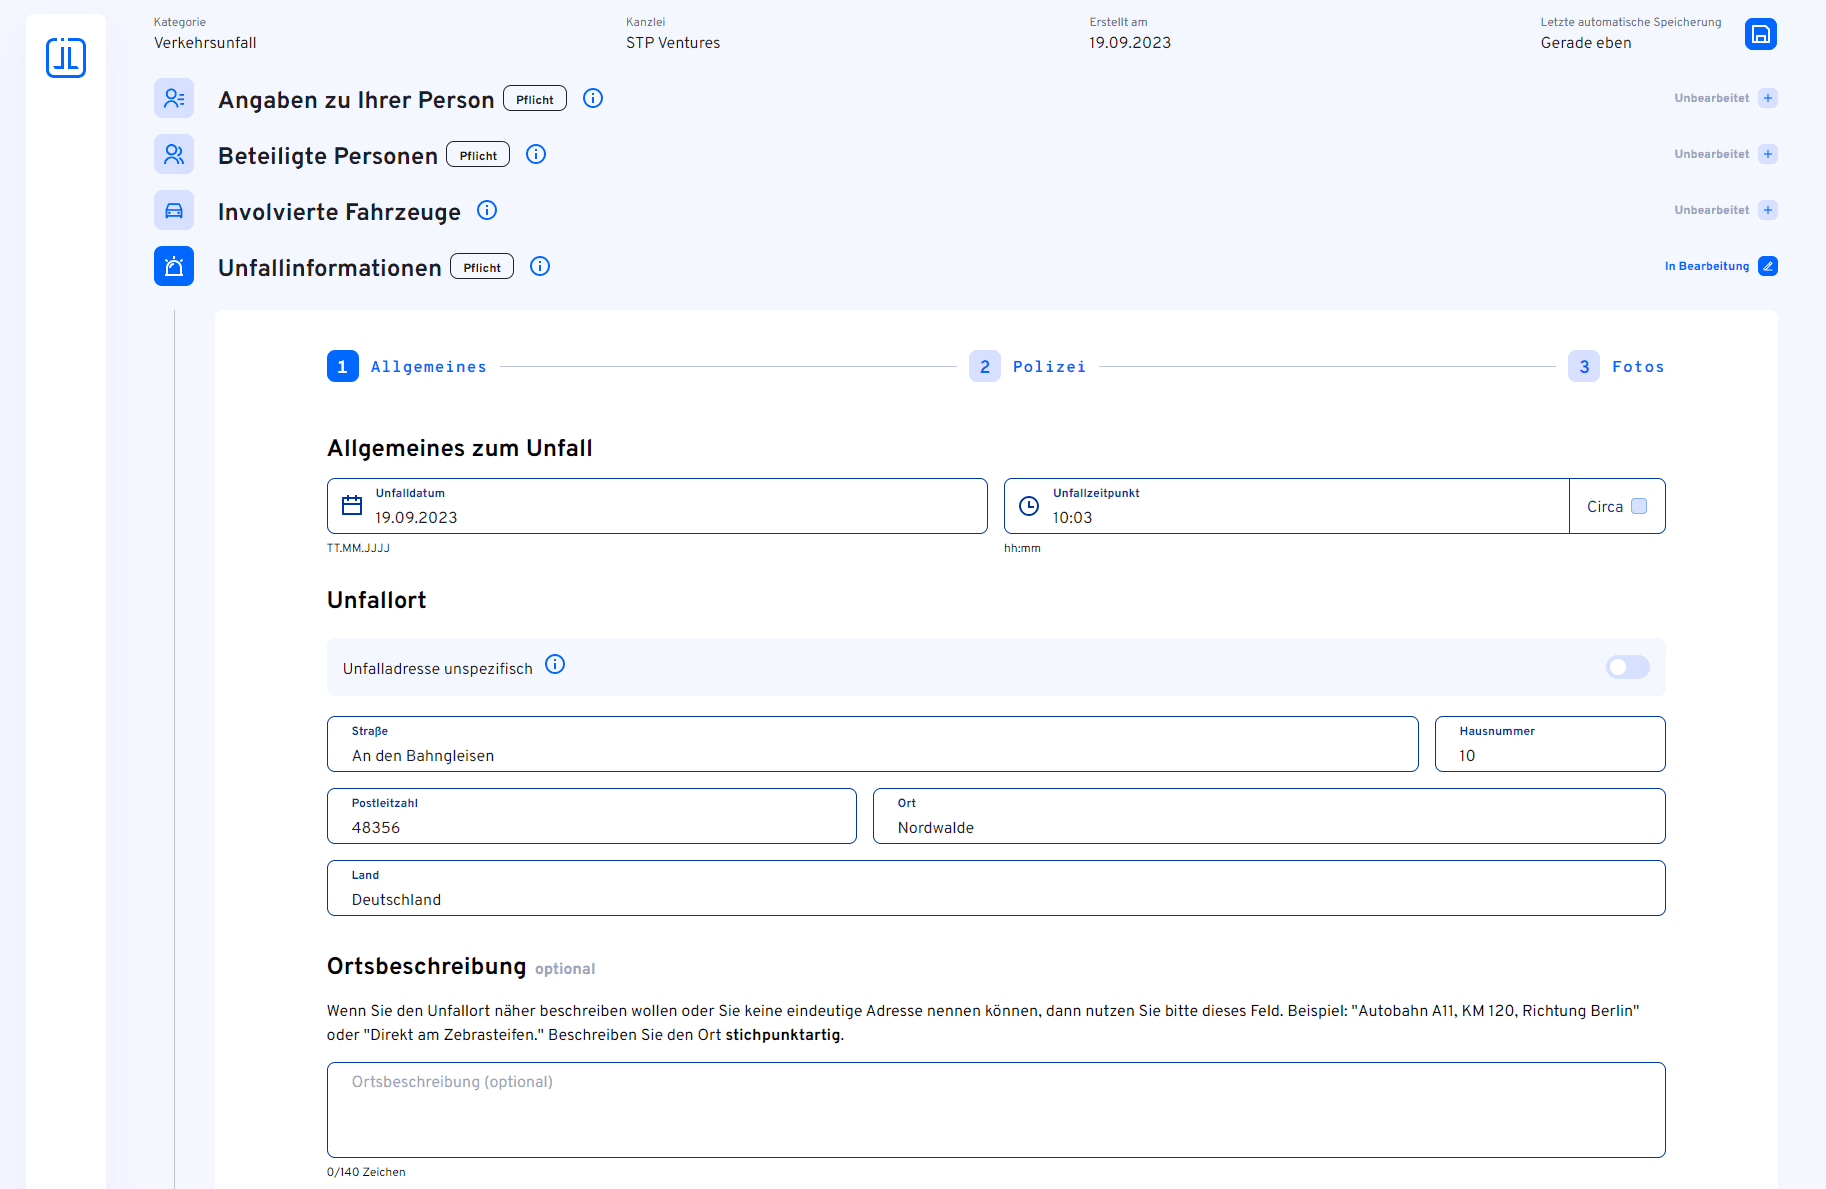Click the Pflicht badge beside Beteiligte Personen
Viewport: 1826px width, 1189px height.
point(478,154)
